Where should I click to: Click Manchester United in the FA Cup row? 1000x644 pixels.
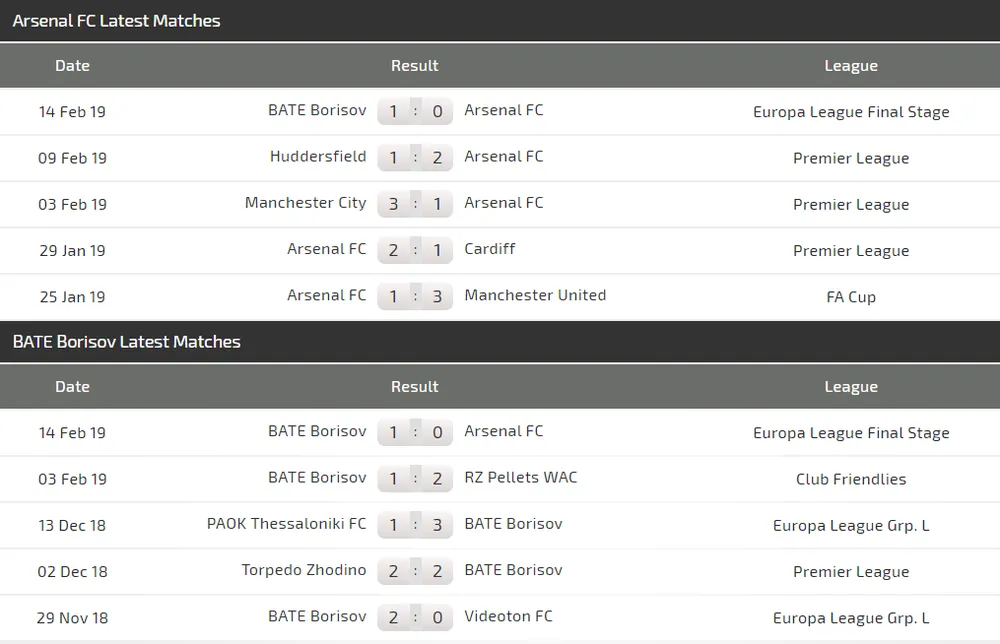click(x=535, y=295)
